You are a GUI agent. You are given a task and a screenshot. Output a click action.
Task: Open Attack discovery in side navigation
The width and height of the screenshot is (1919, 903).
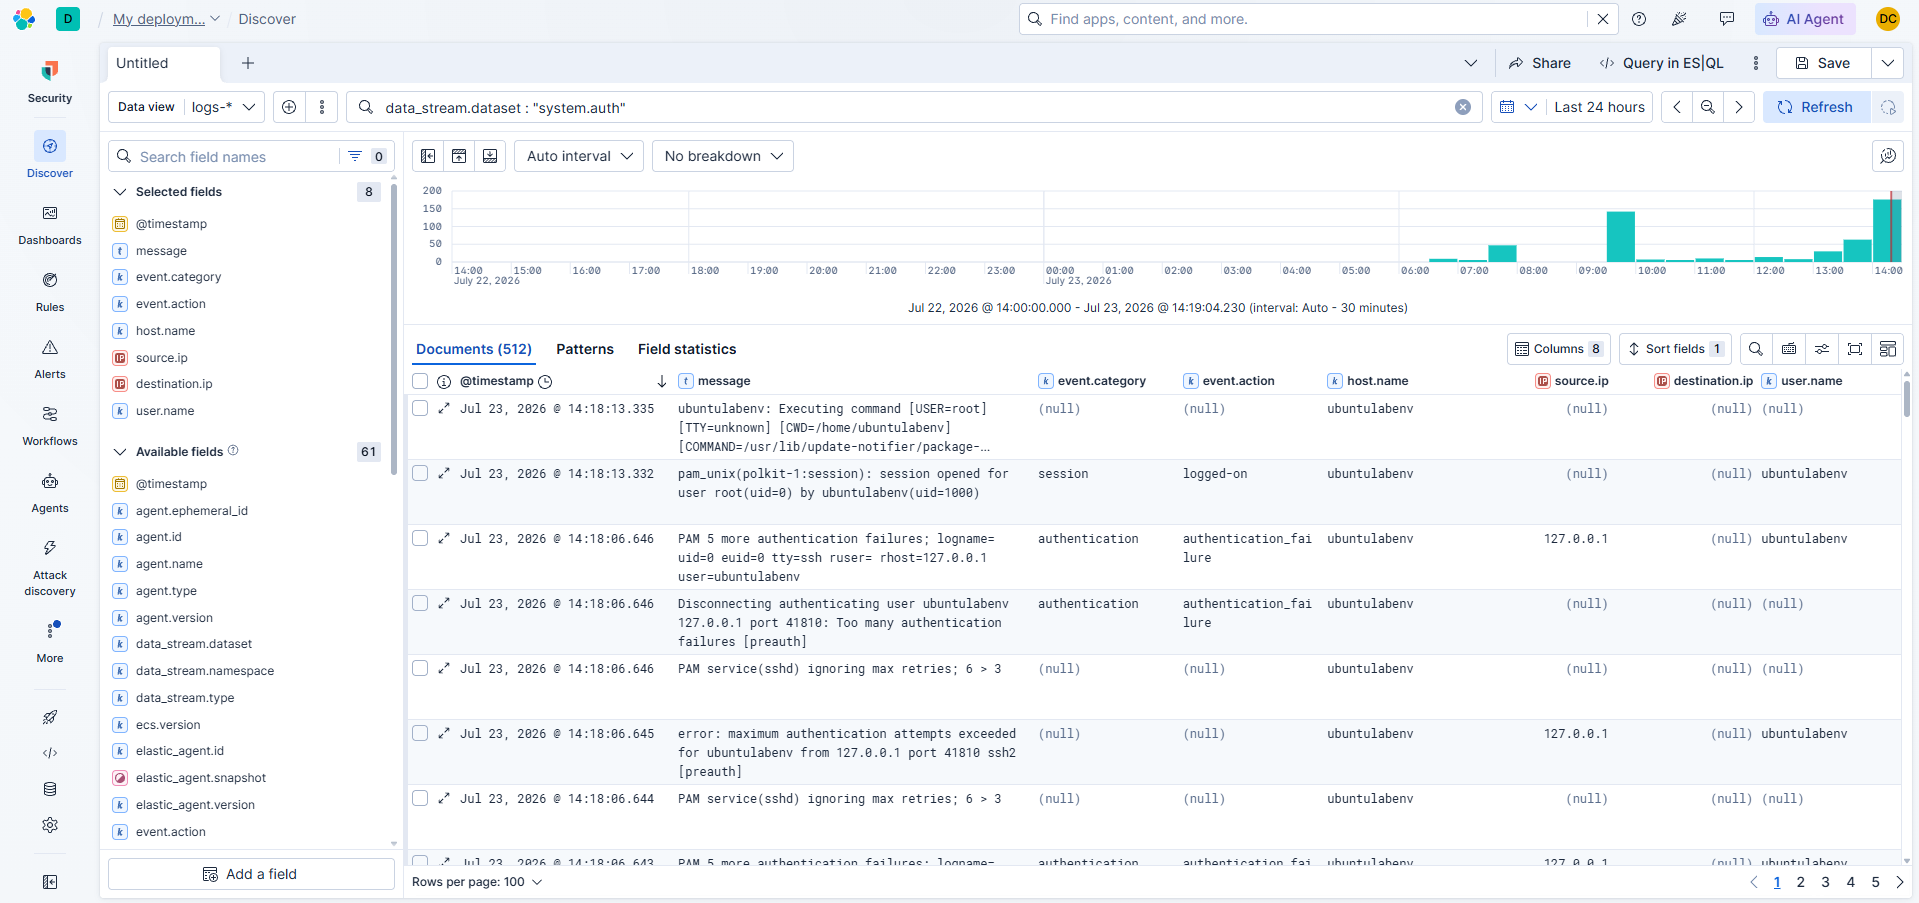50,568
